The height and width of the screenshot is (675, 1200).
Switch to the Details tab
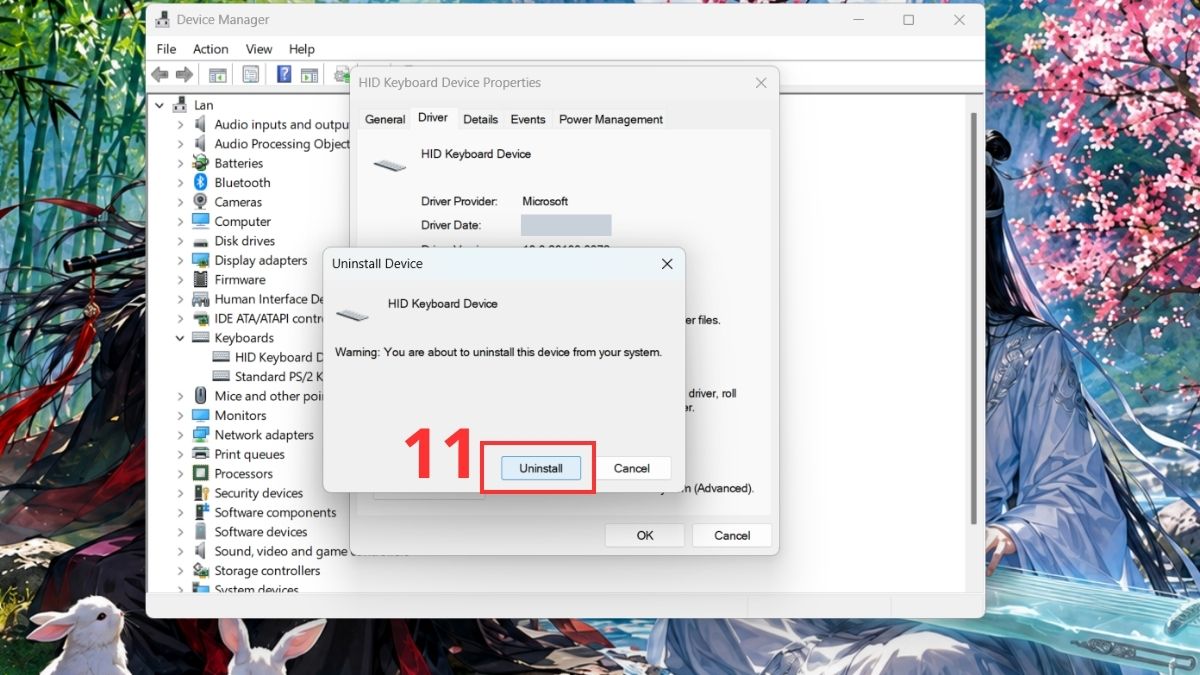480,119
